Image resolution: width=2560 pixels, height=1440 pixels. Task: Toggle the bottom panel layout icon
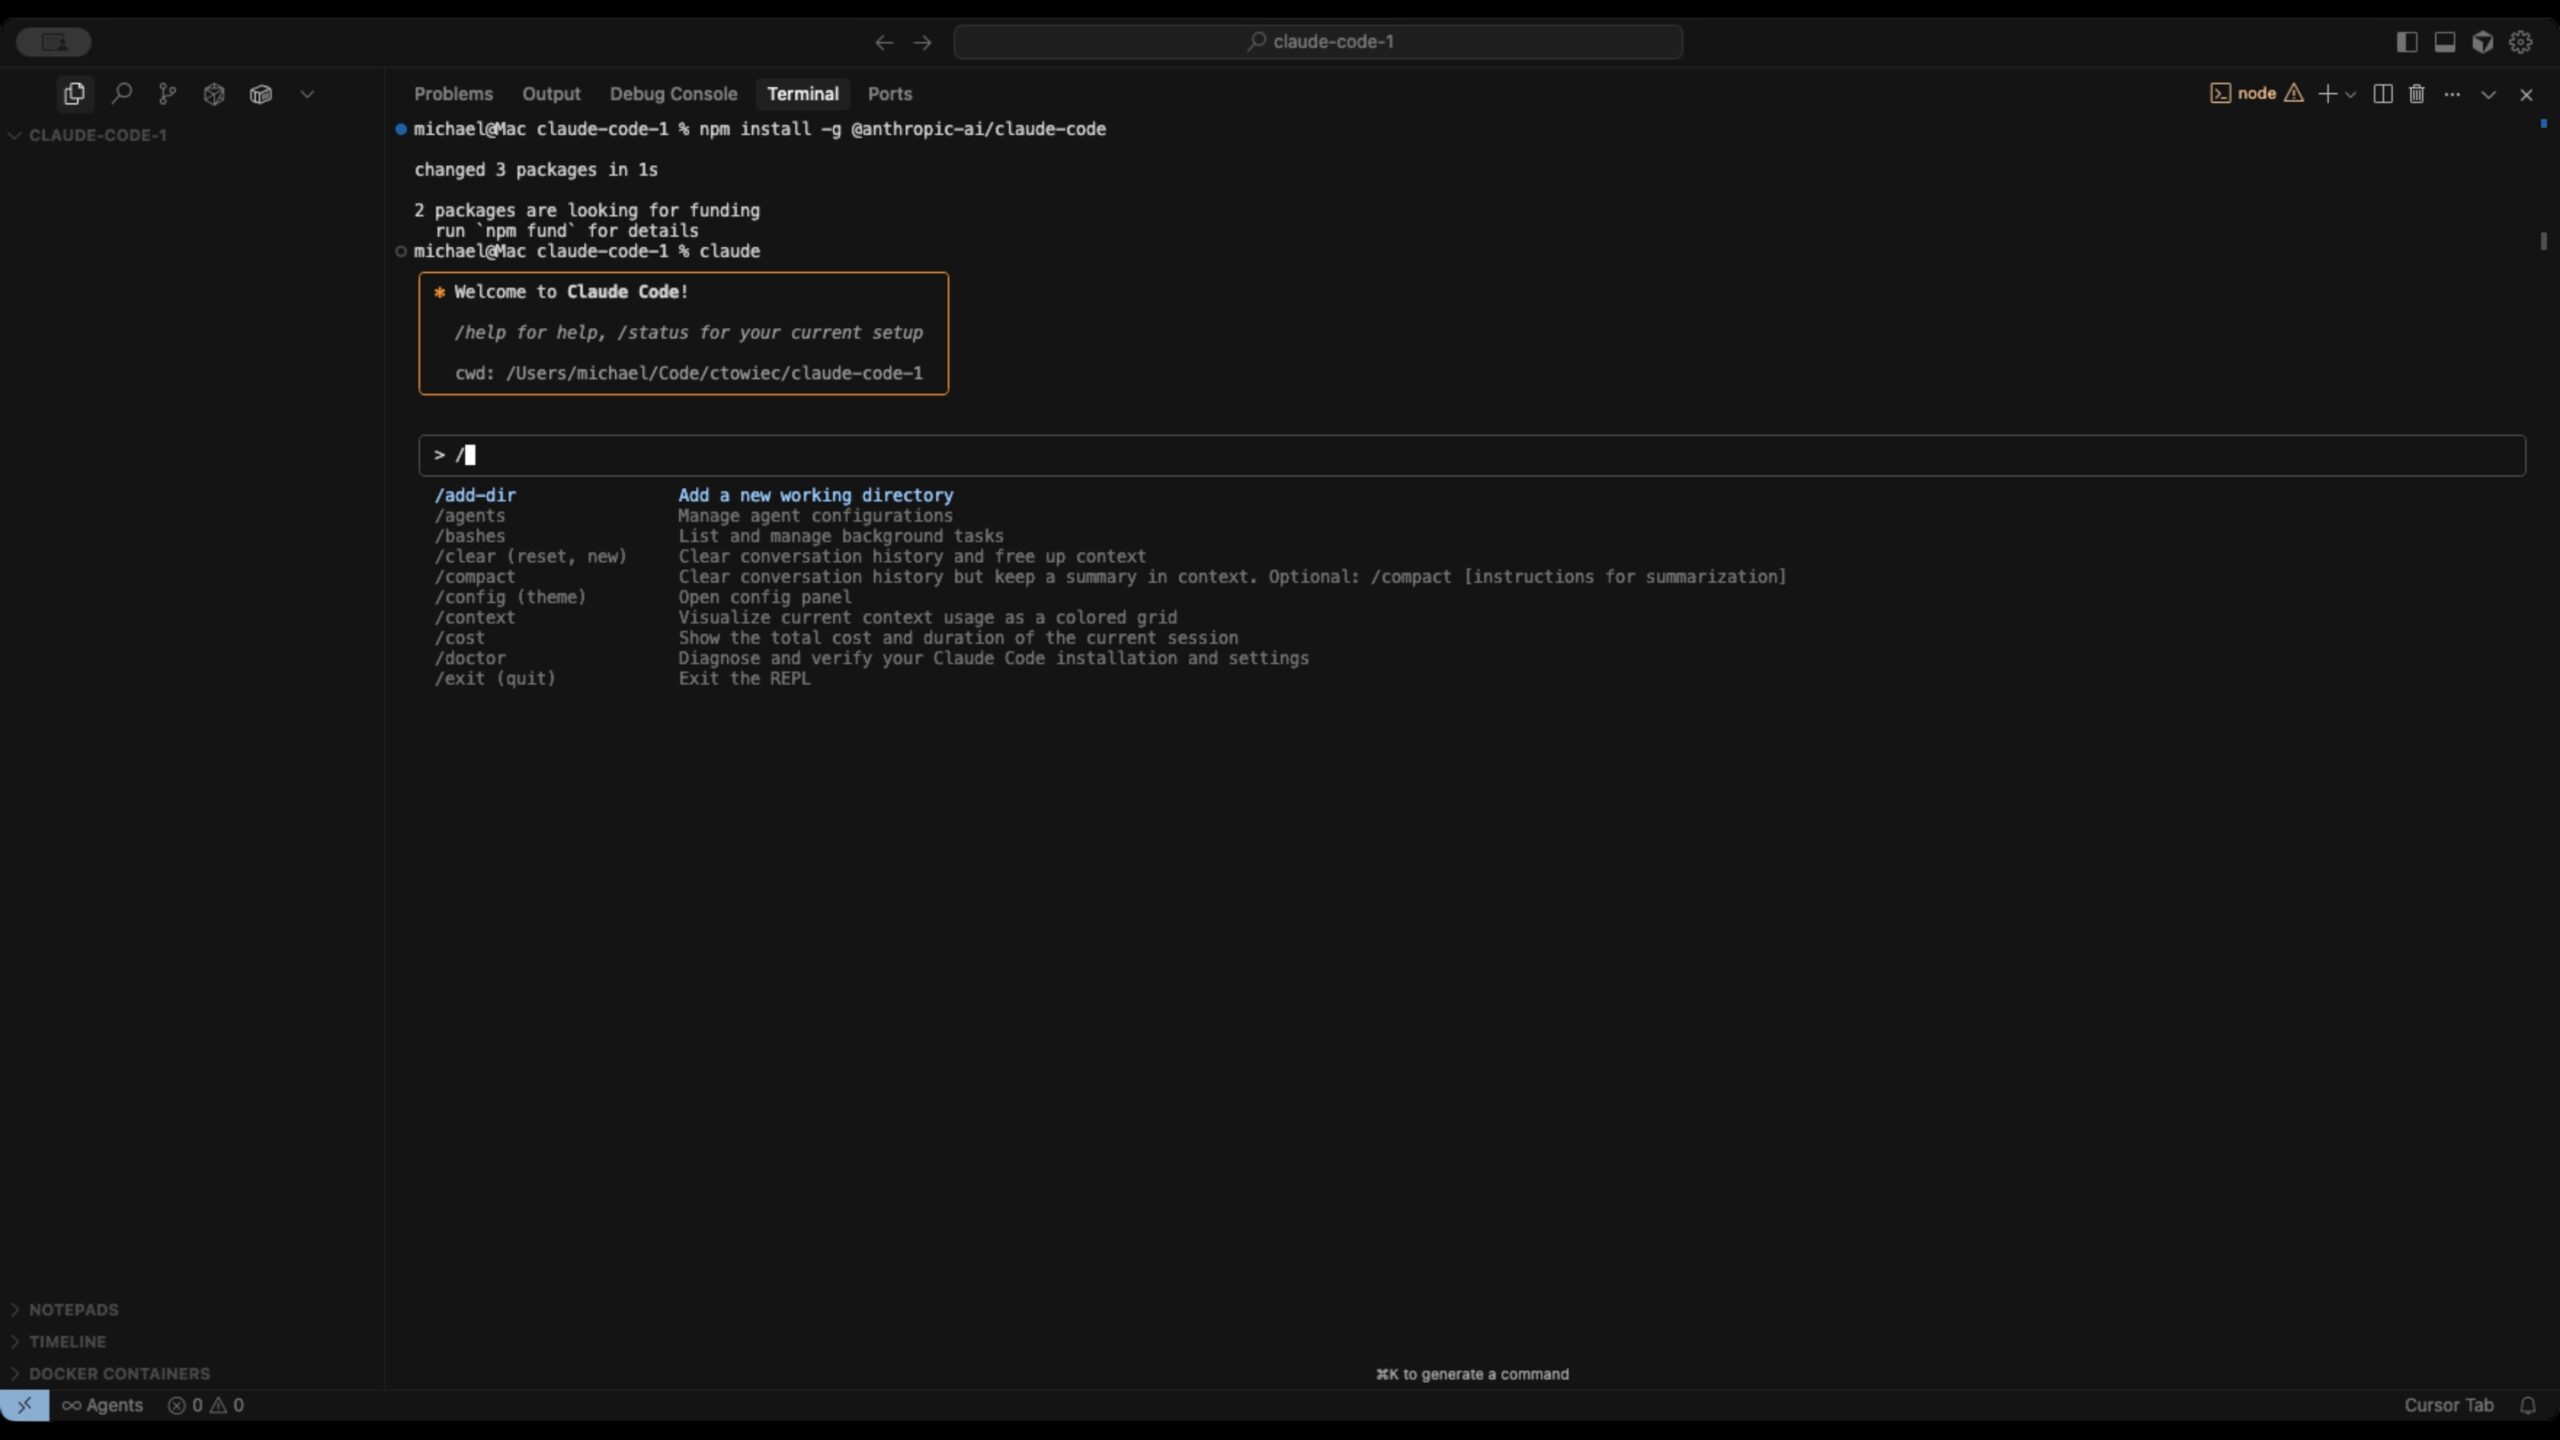[2445, 42]
